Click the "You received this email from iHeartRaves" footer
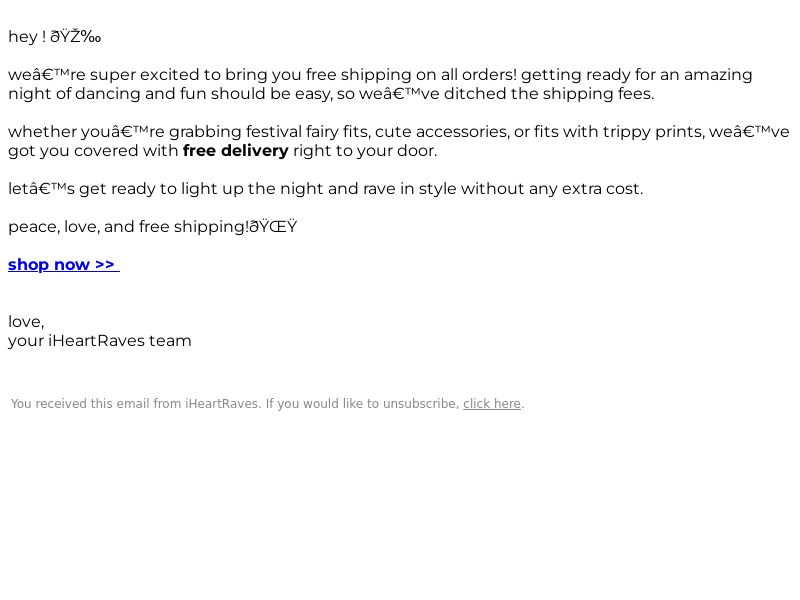 (x=136, y=404)
